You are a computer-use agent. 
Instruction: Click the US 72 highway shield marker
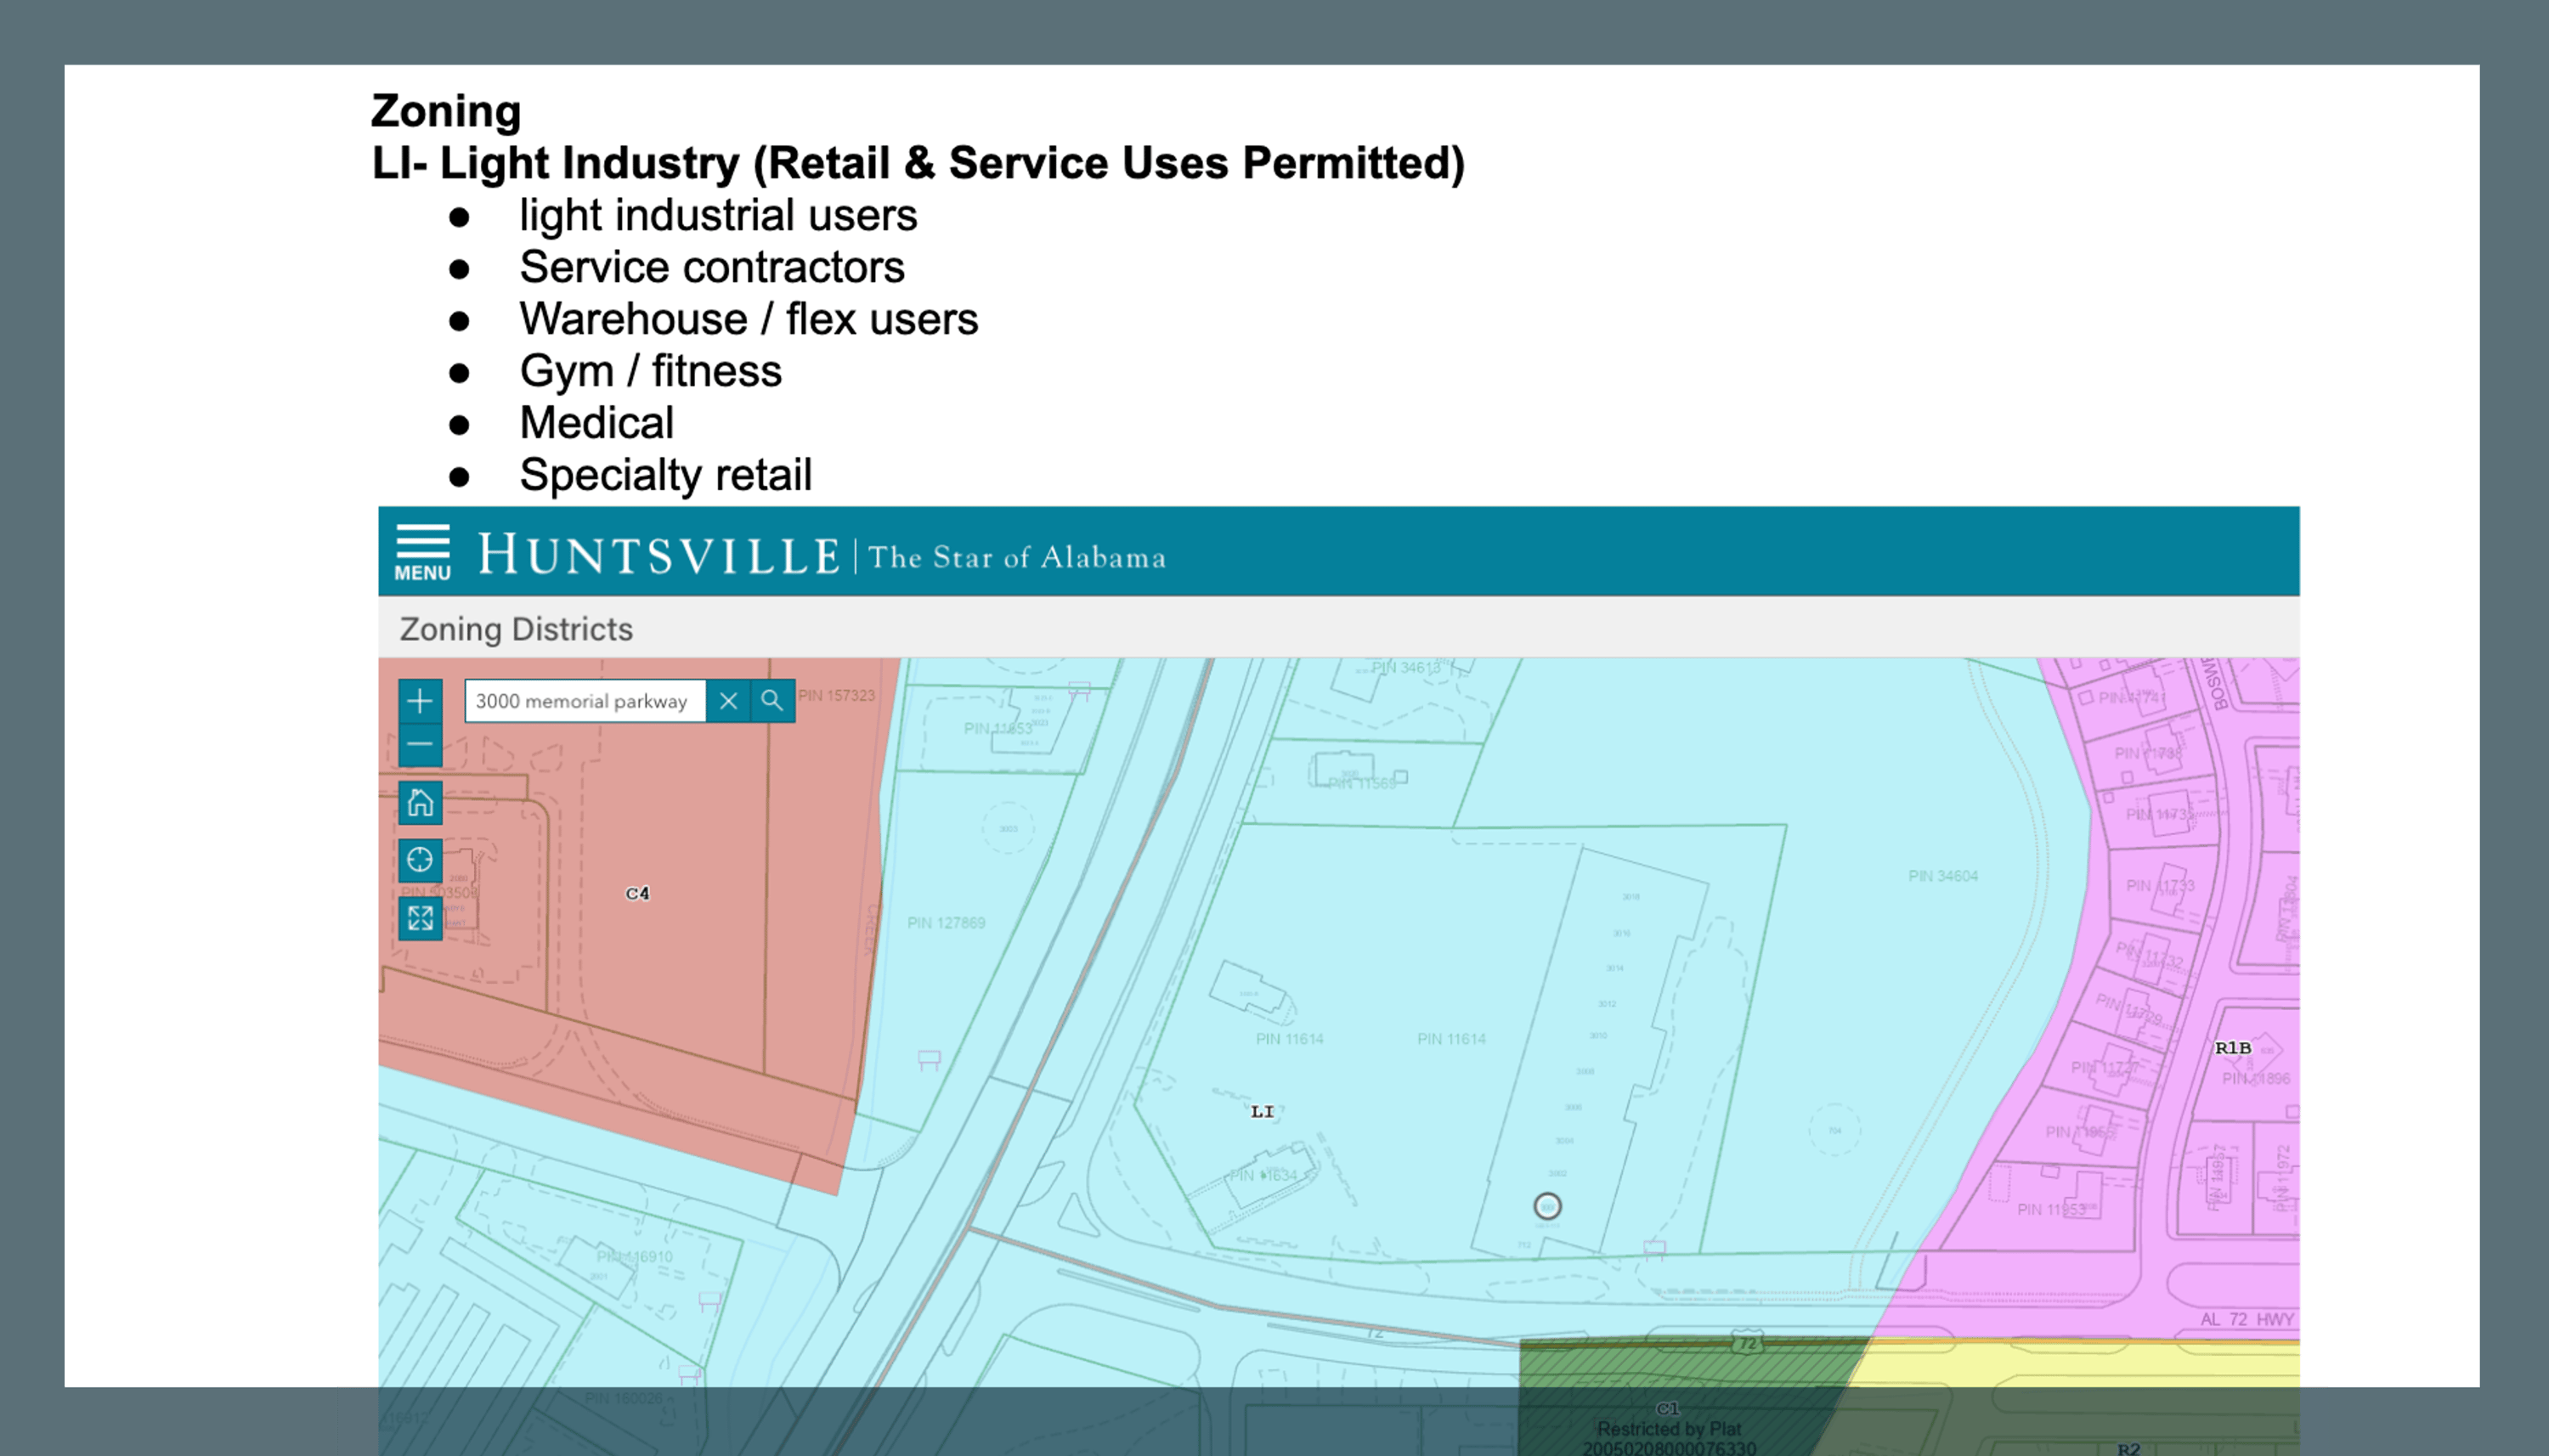(1746, 1343)
